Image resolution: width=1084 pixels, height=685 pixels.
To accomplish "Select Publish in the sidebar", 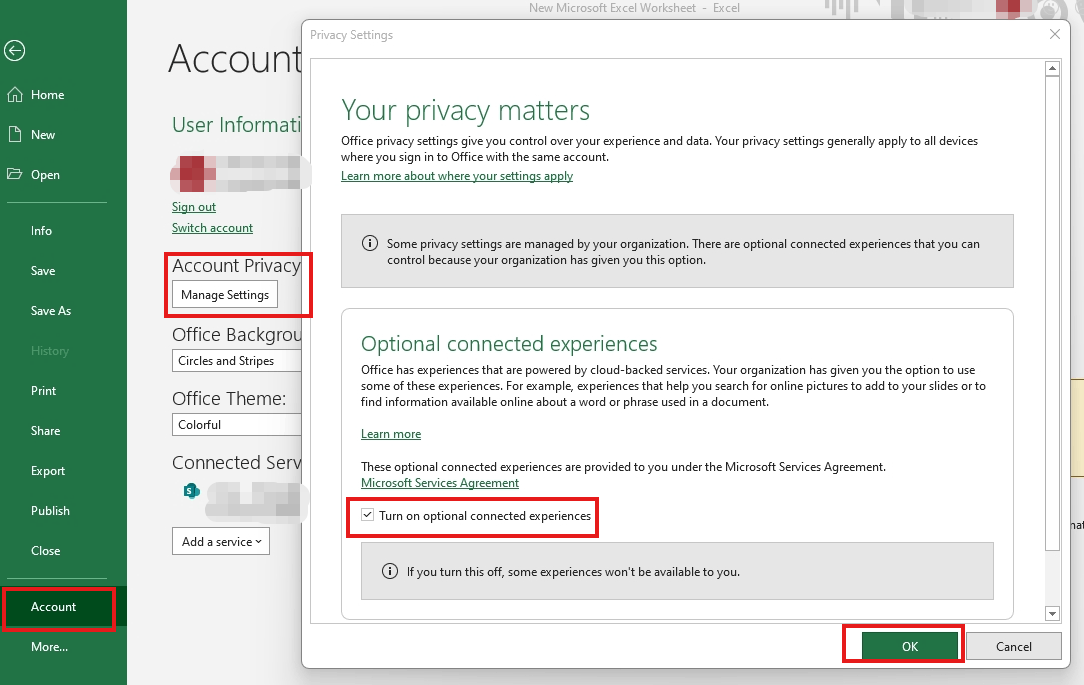I will click(x=50, y=511).
